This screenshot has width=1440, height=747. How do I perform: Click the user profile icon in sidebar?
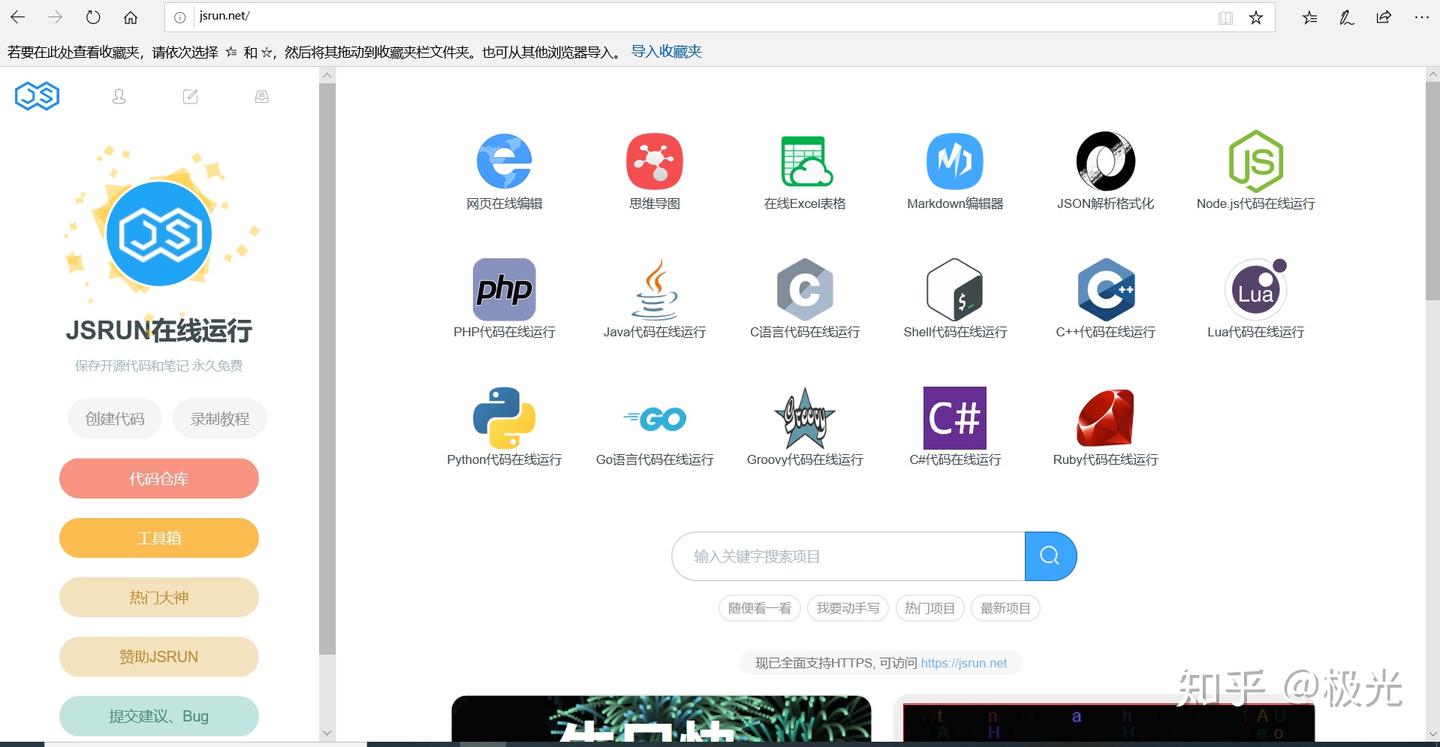[x=119, y=97]
